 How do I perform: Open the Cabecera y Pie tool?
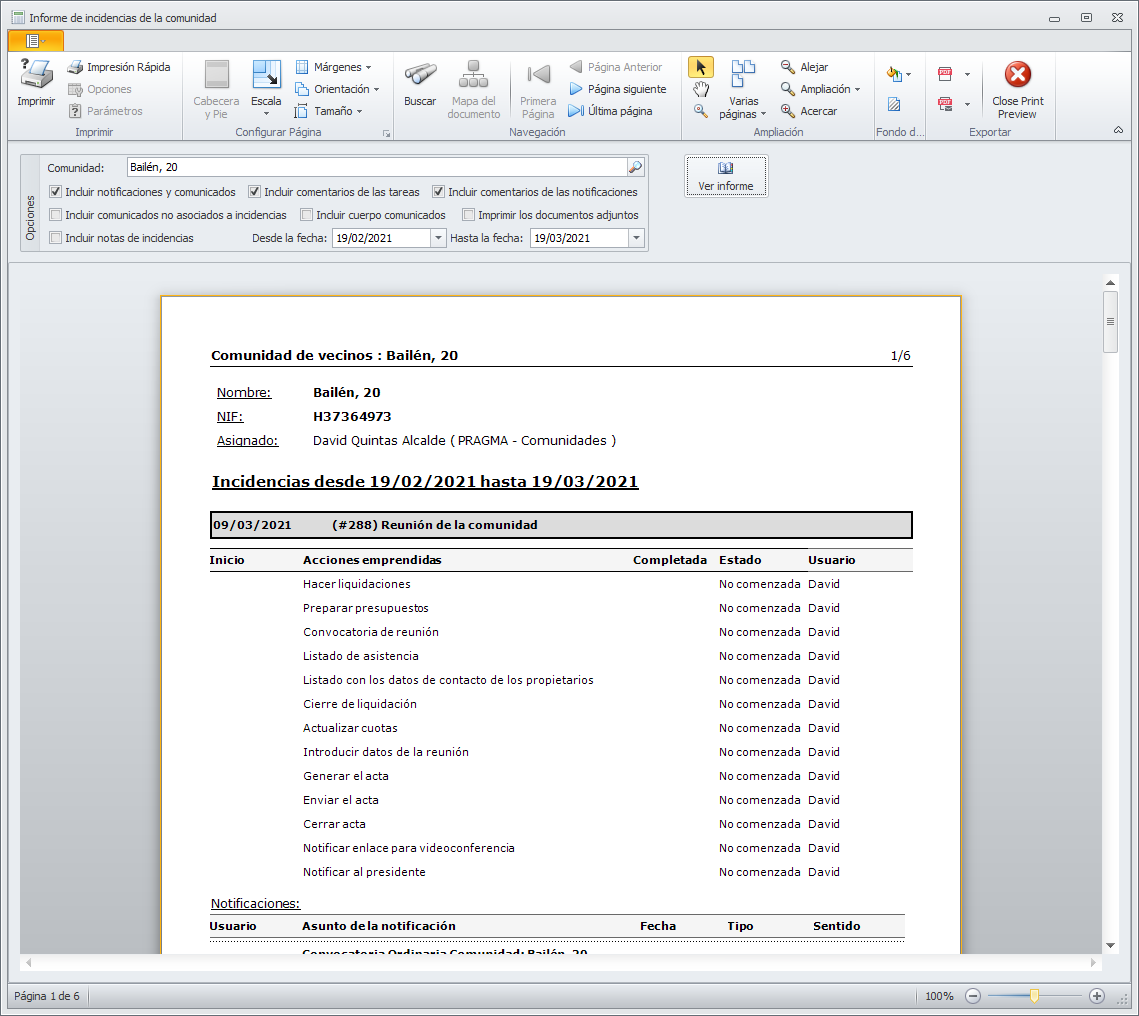[216, 89]
